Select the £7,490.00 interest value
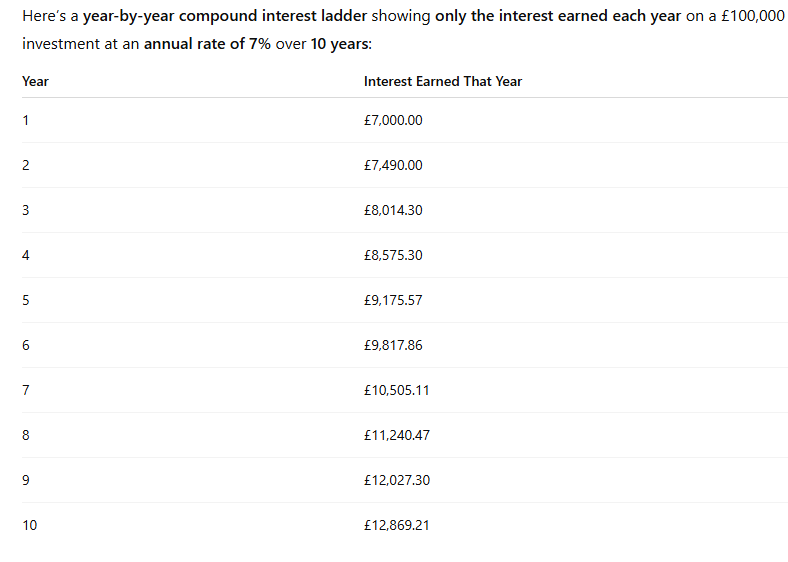The image size is (788, 562). tap(393, 165)
